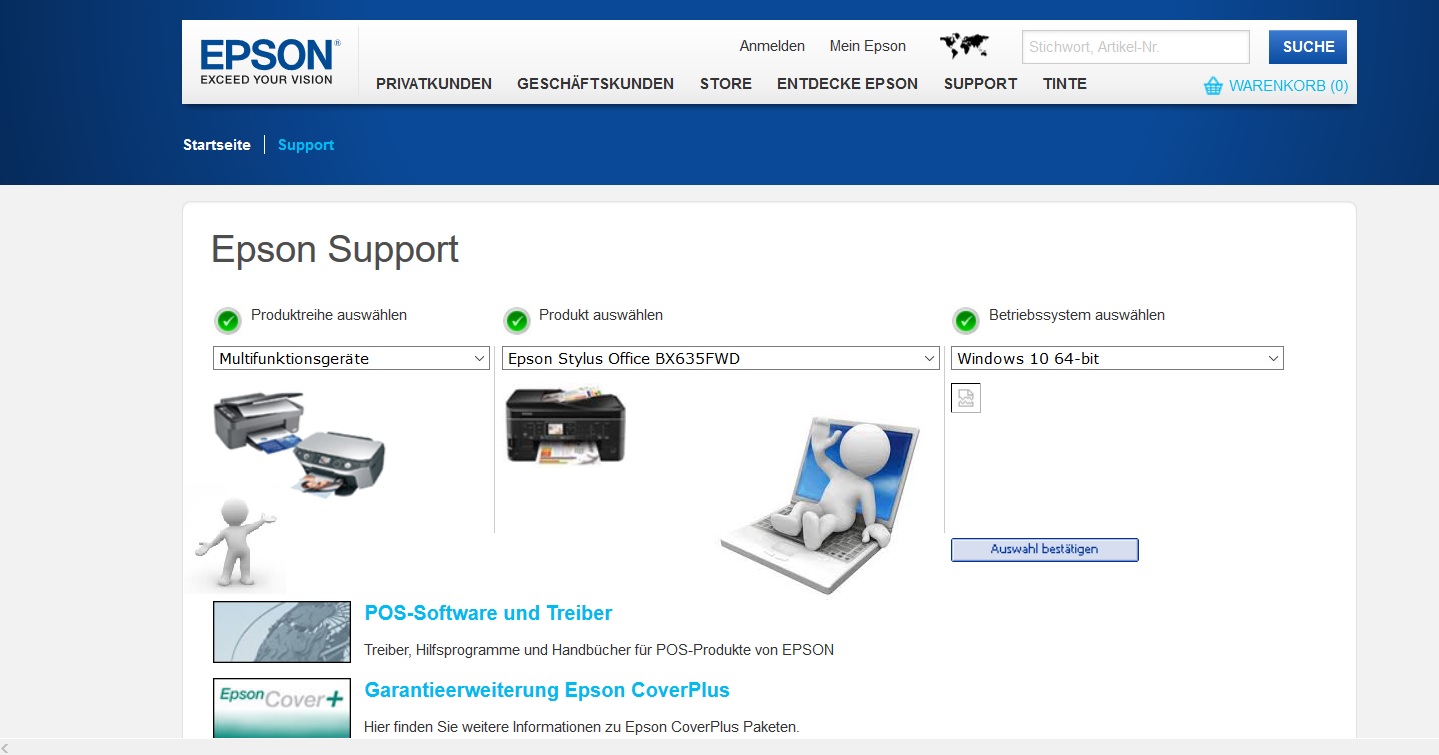This screenshot has width=1439, height=755.
Task: Click the Mein Epson link
Action: (868, 46)
